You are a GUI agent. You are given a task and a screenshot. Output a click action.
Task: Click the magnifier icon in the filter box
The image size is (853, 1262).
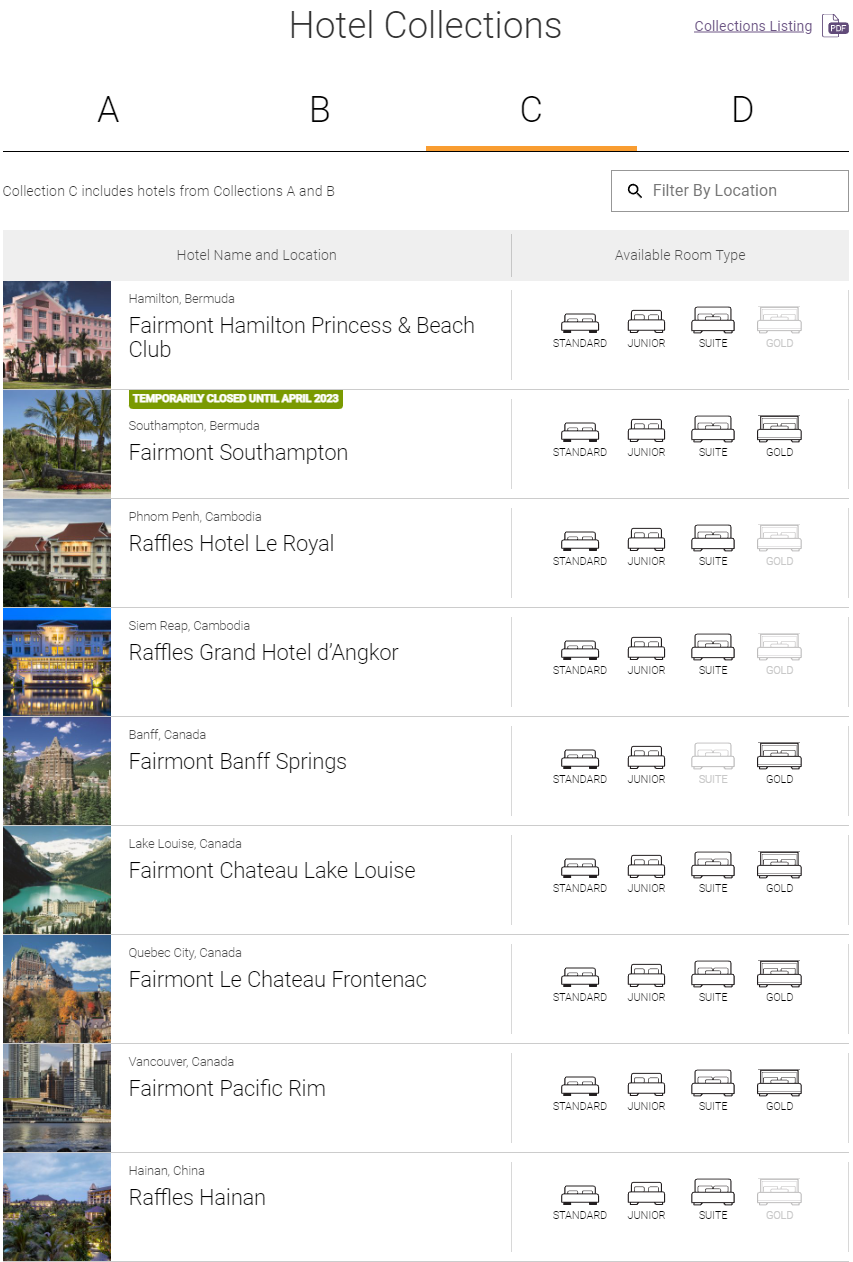tap(635, 191)
